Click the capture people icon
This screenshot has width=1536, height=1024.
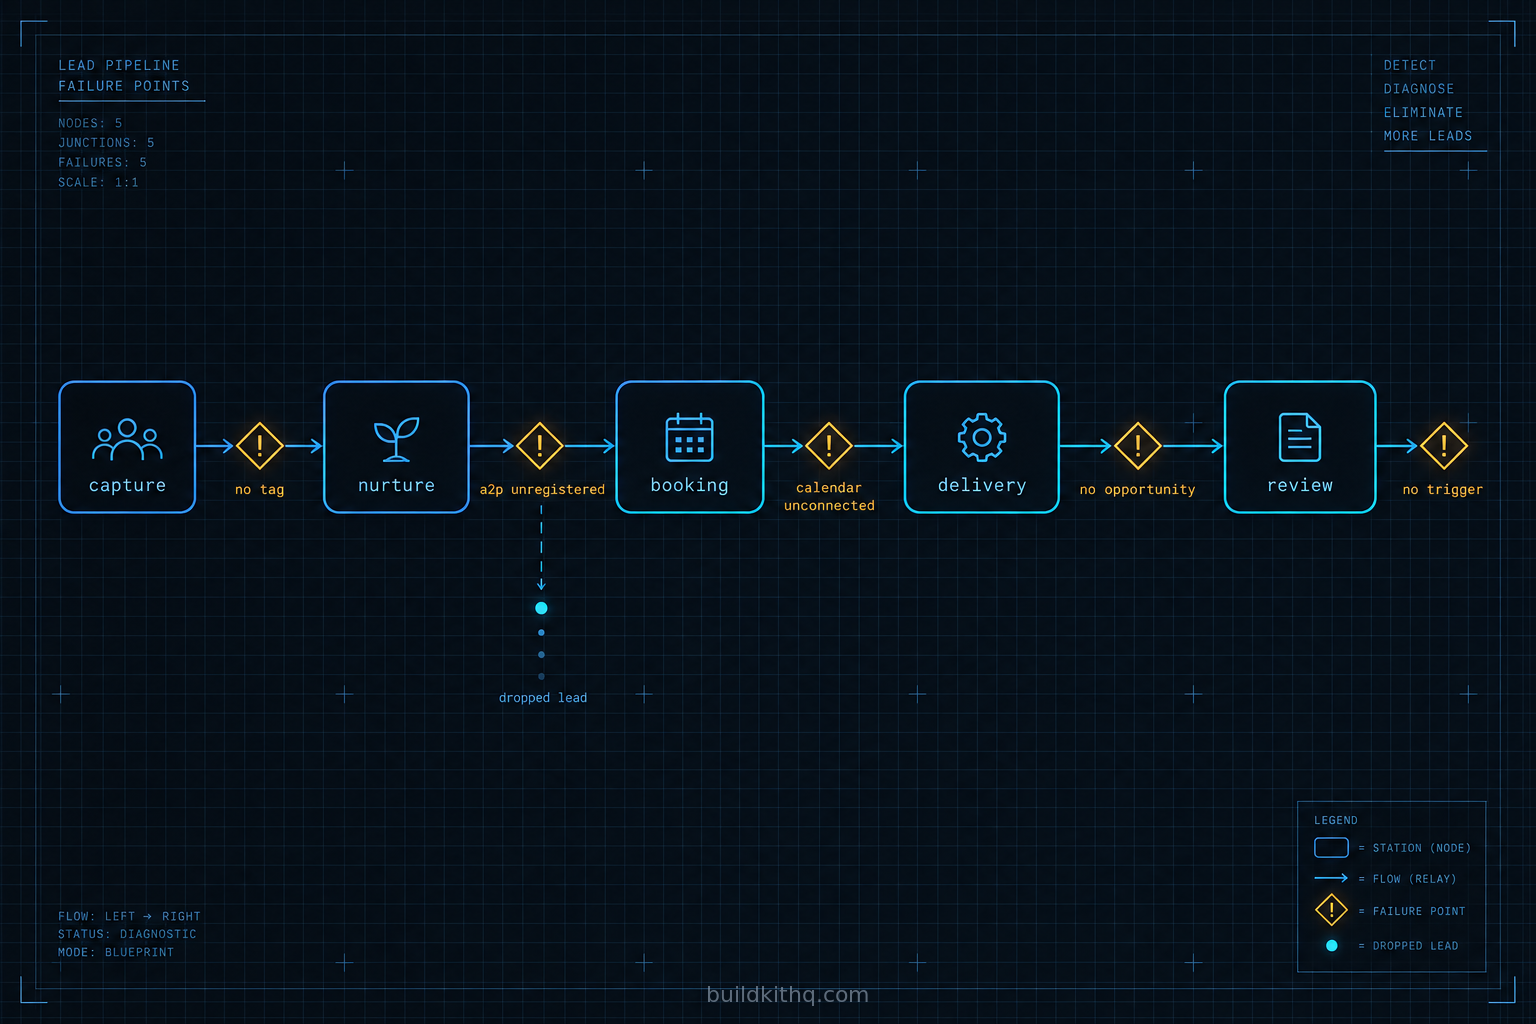127,440
